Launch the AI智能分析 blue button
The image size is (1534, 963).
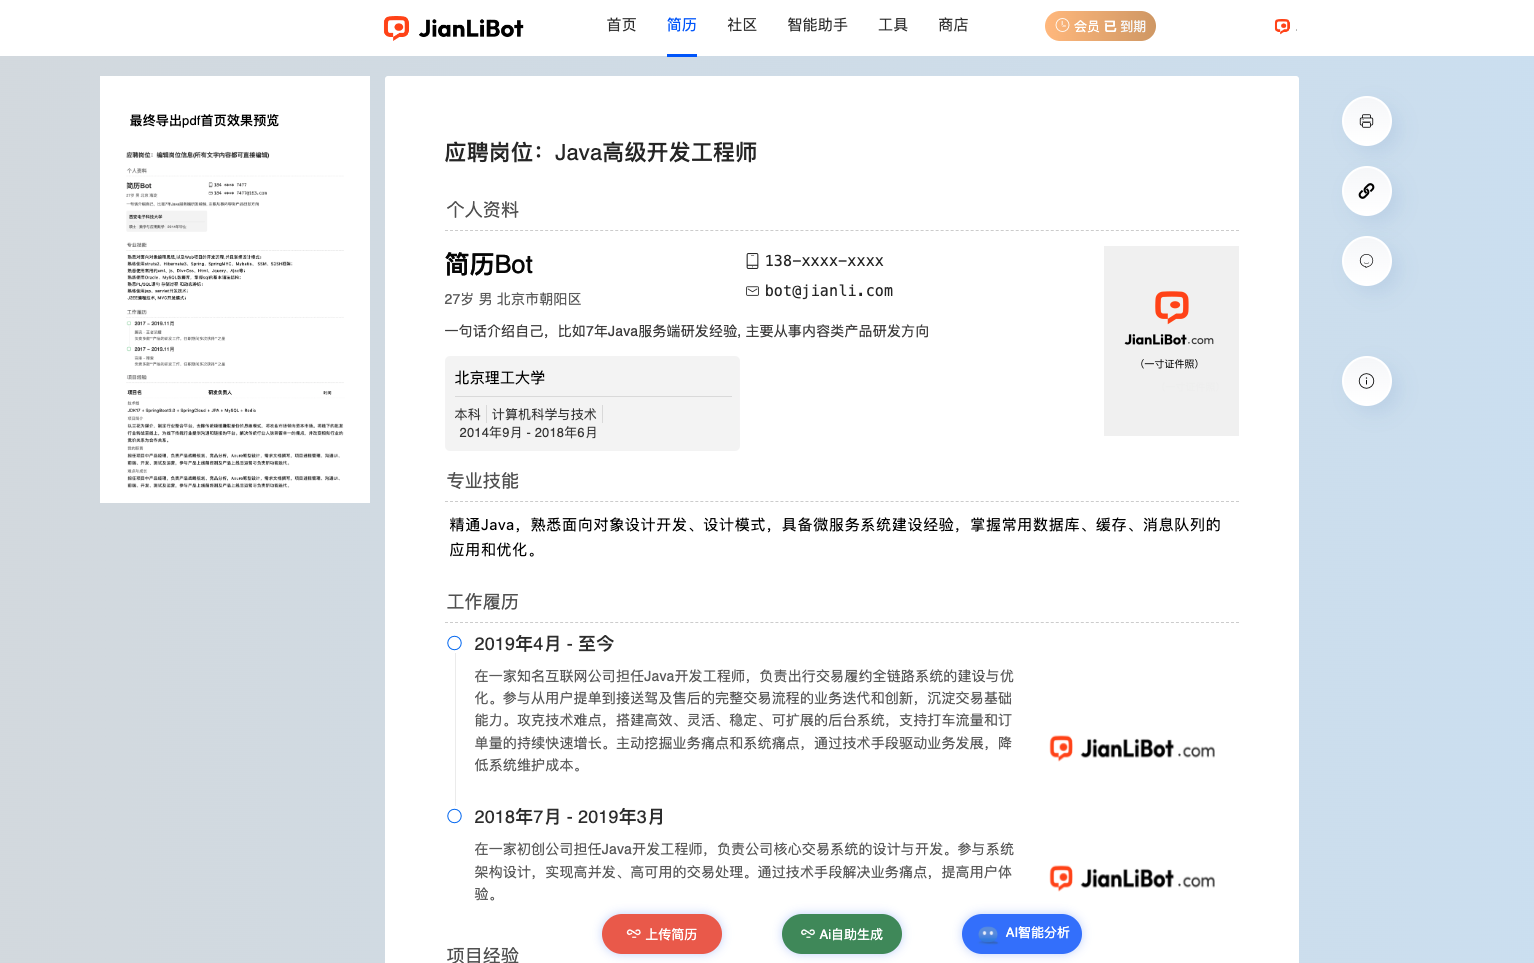coord(1021,933)
